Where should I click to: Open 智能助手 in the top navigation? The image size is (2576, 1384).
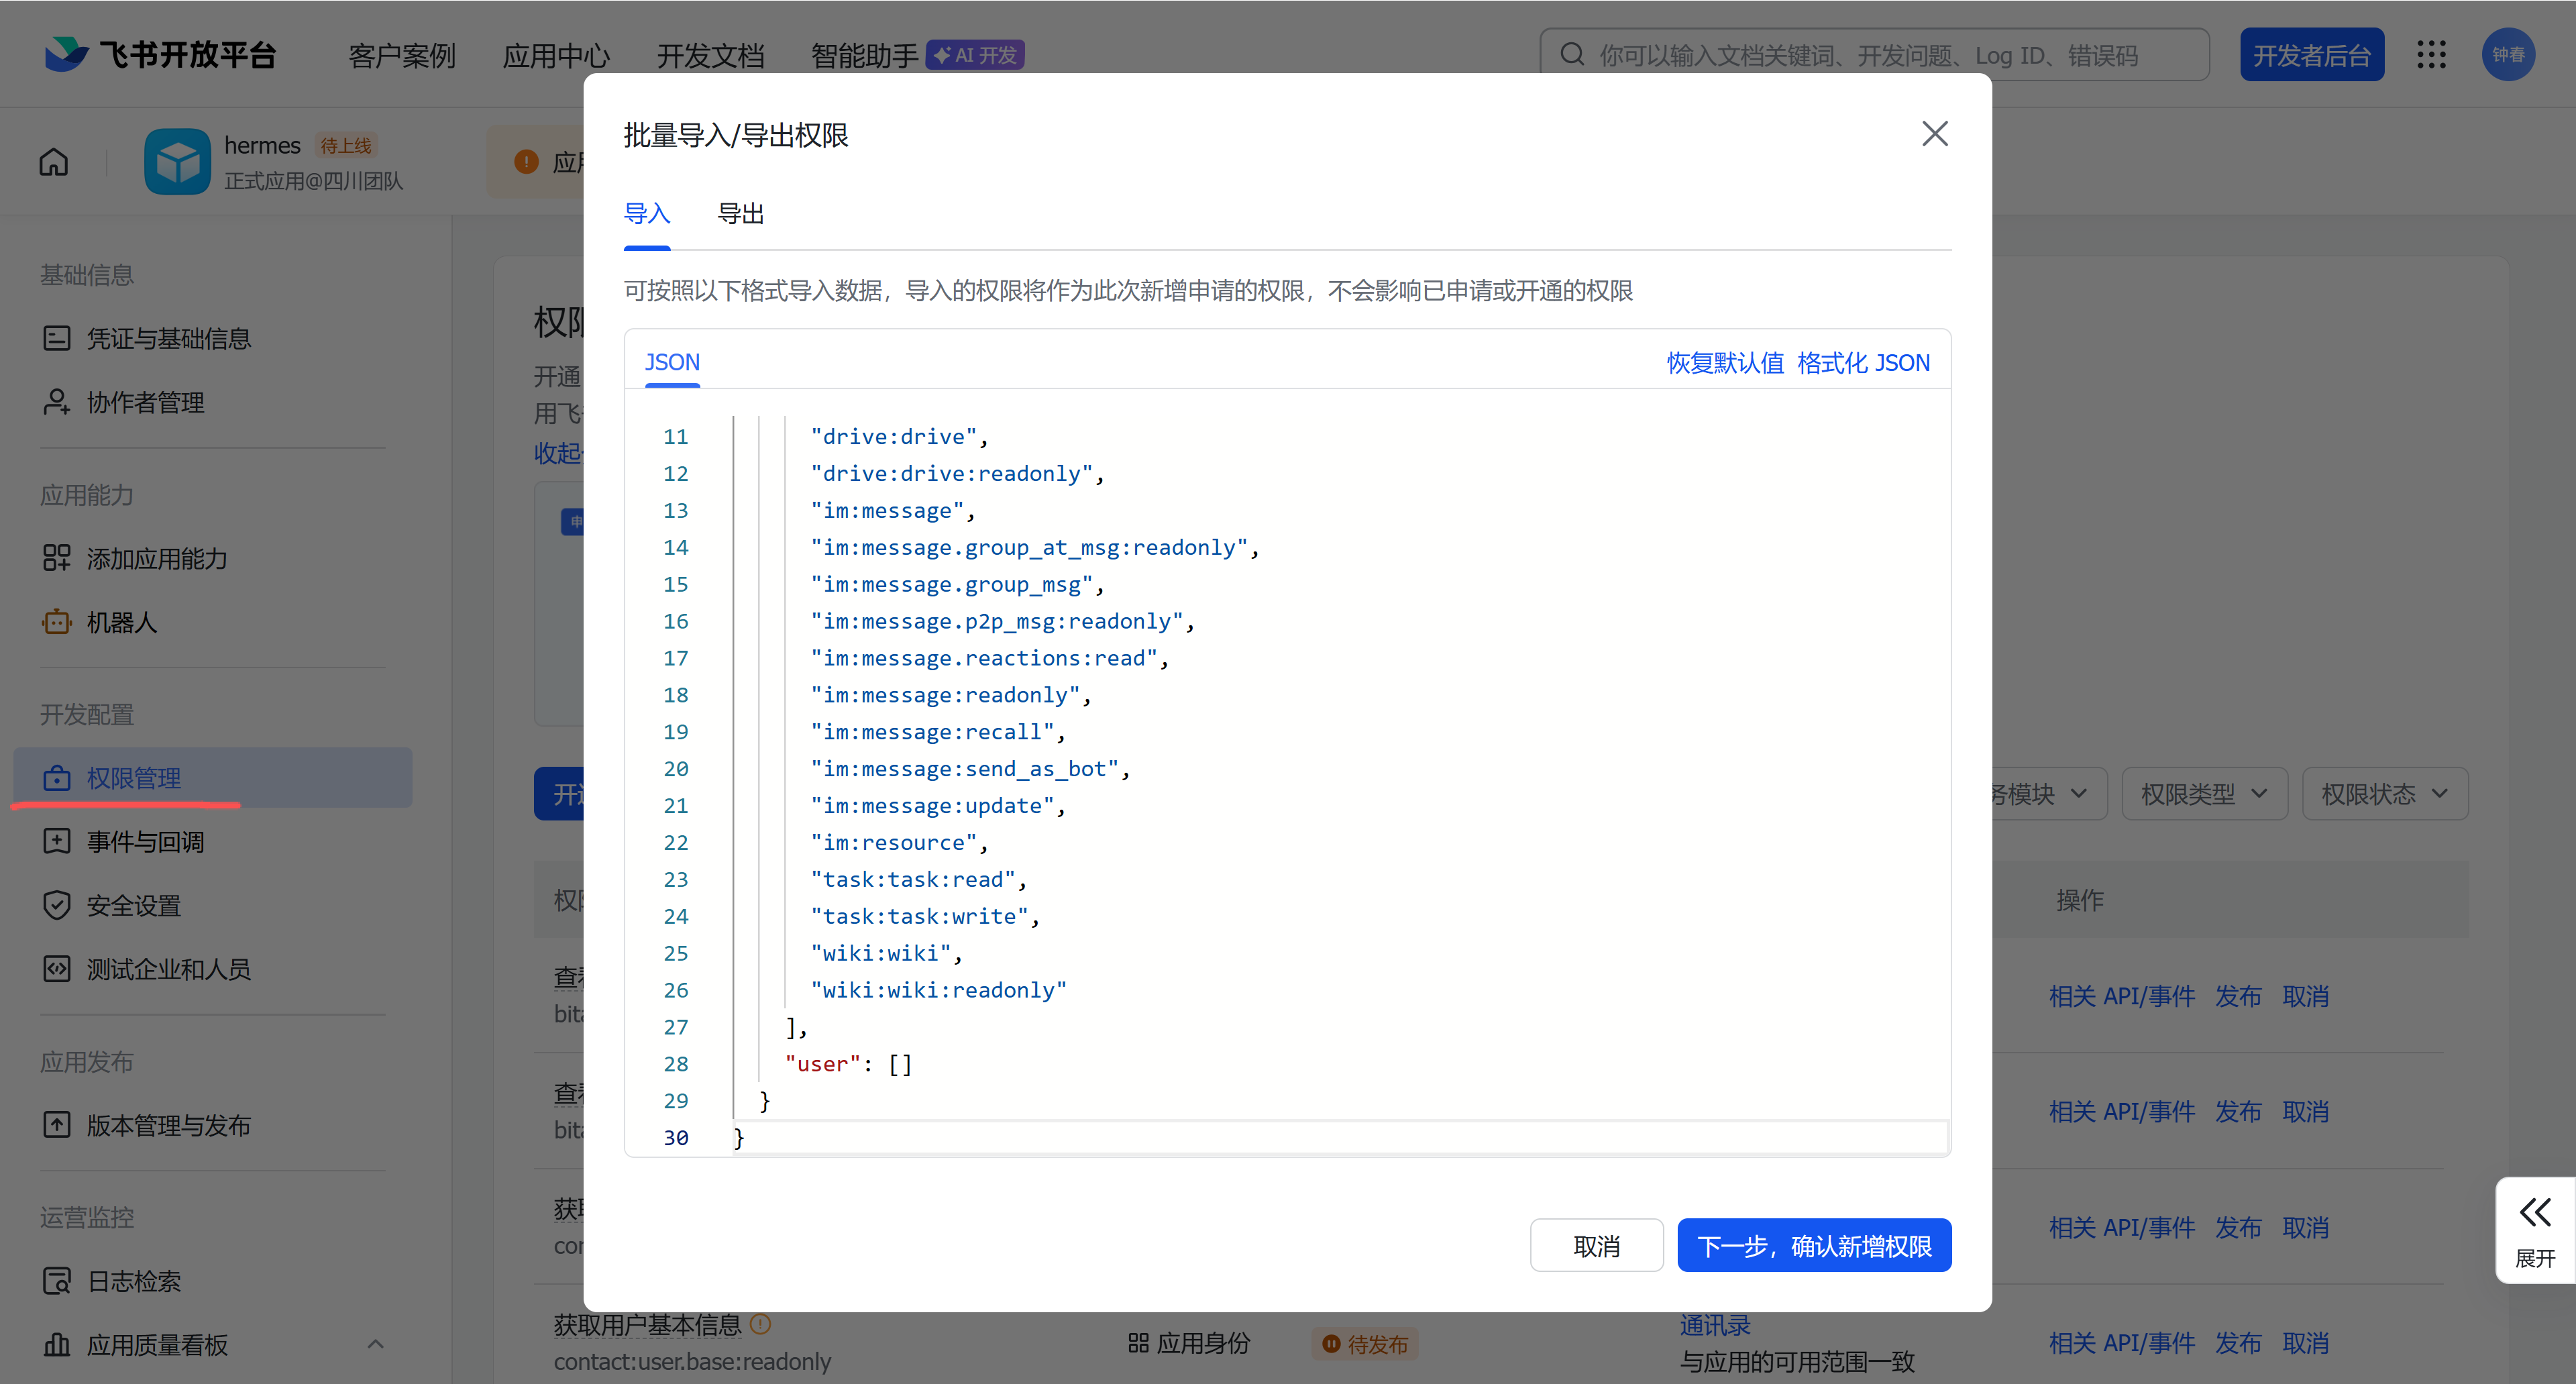click(864, 55)
